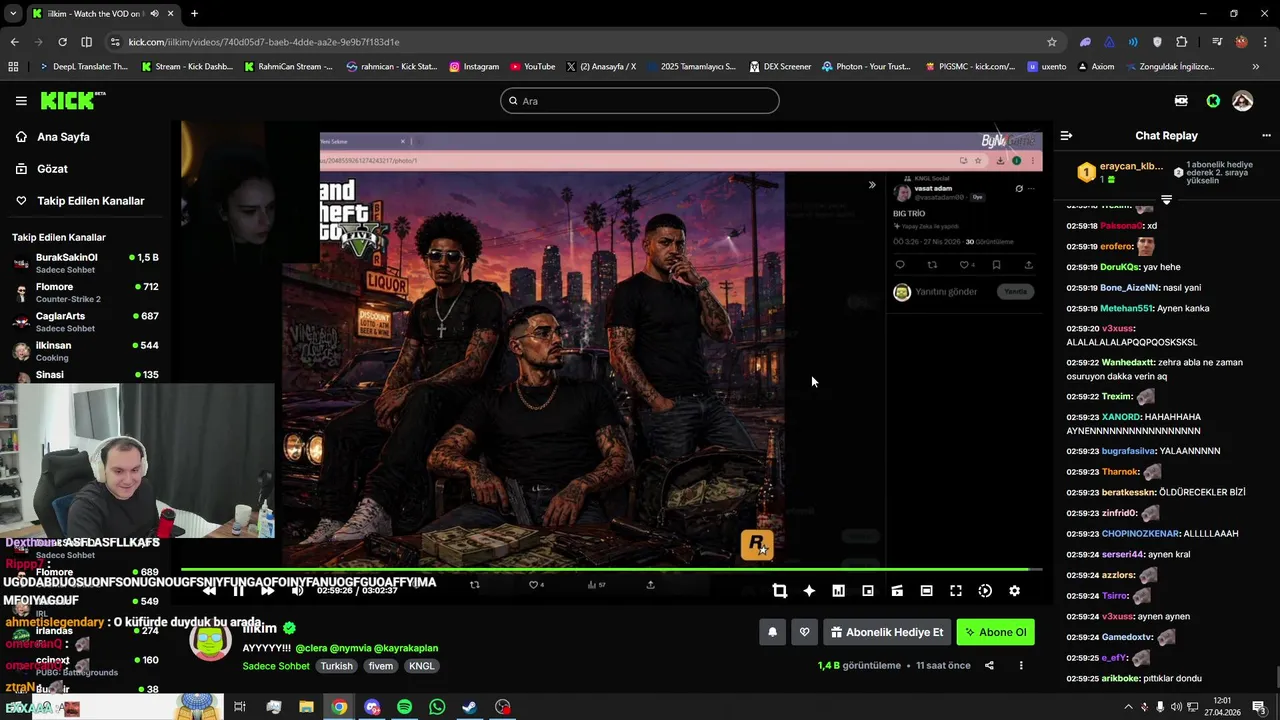Open Spotify from the taskbar
Image resolution: width=1280 pixels, height=720 pixels.
point(404,707)
